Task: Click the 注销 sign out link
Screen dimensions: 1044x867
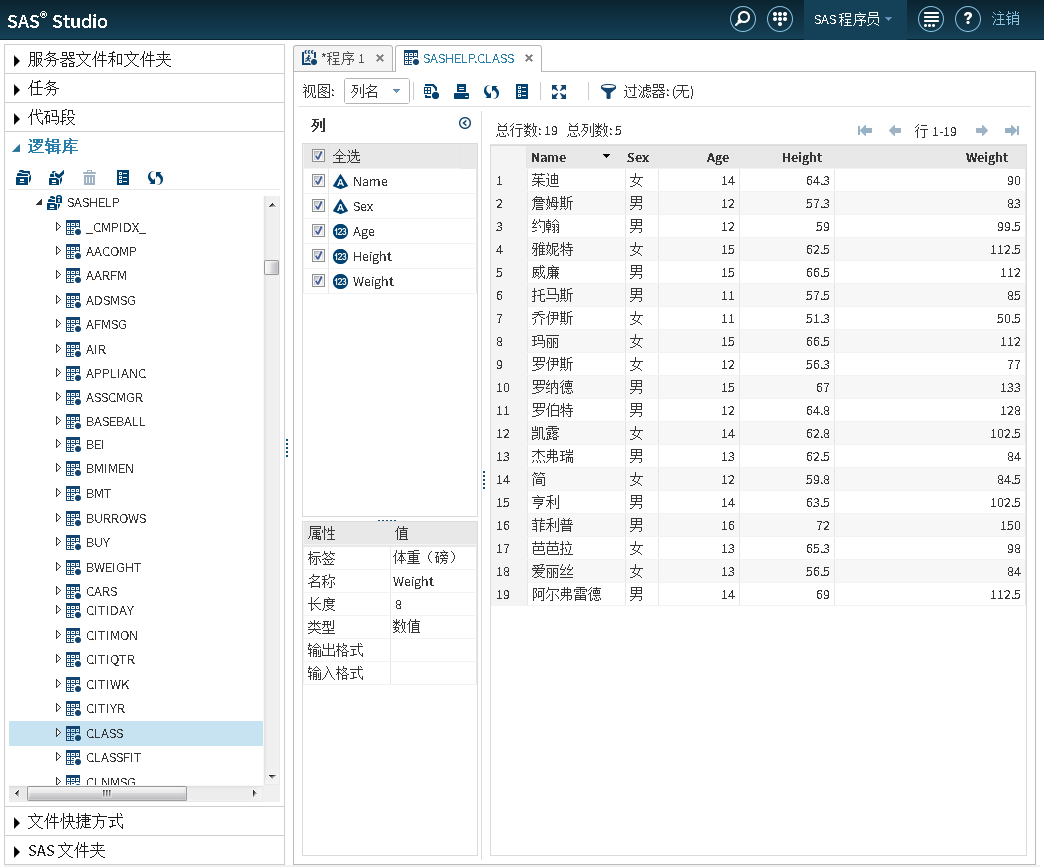Action: click(1005, 19)
